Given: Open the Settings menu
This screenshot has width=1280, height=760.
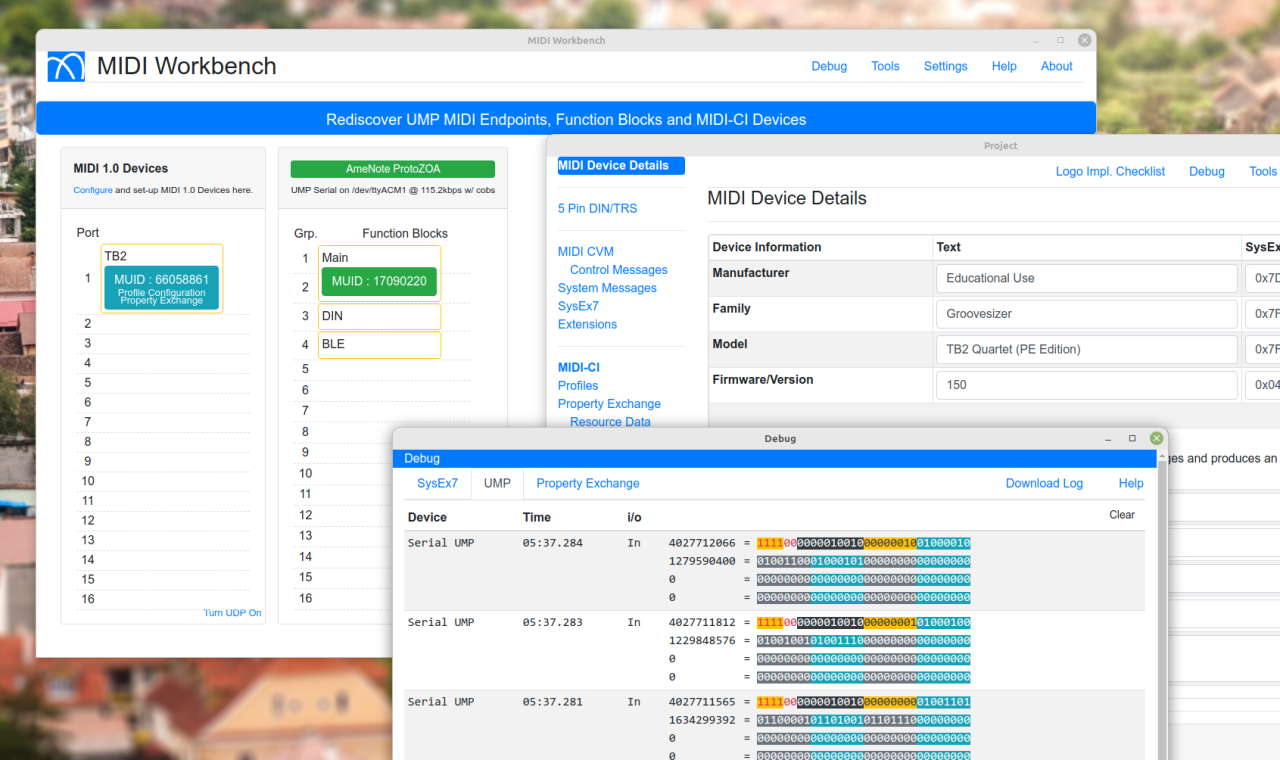Looking at the screenshot, I should 945,66.
